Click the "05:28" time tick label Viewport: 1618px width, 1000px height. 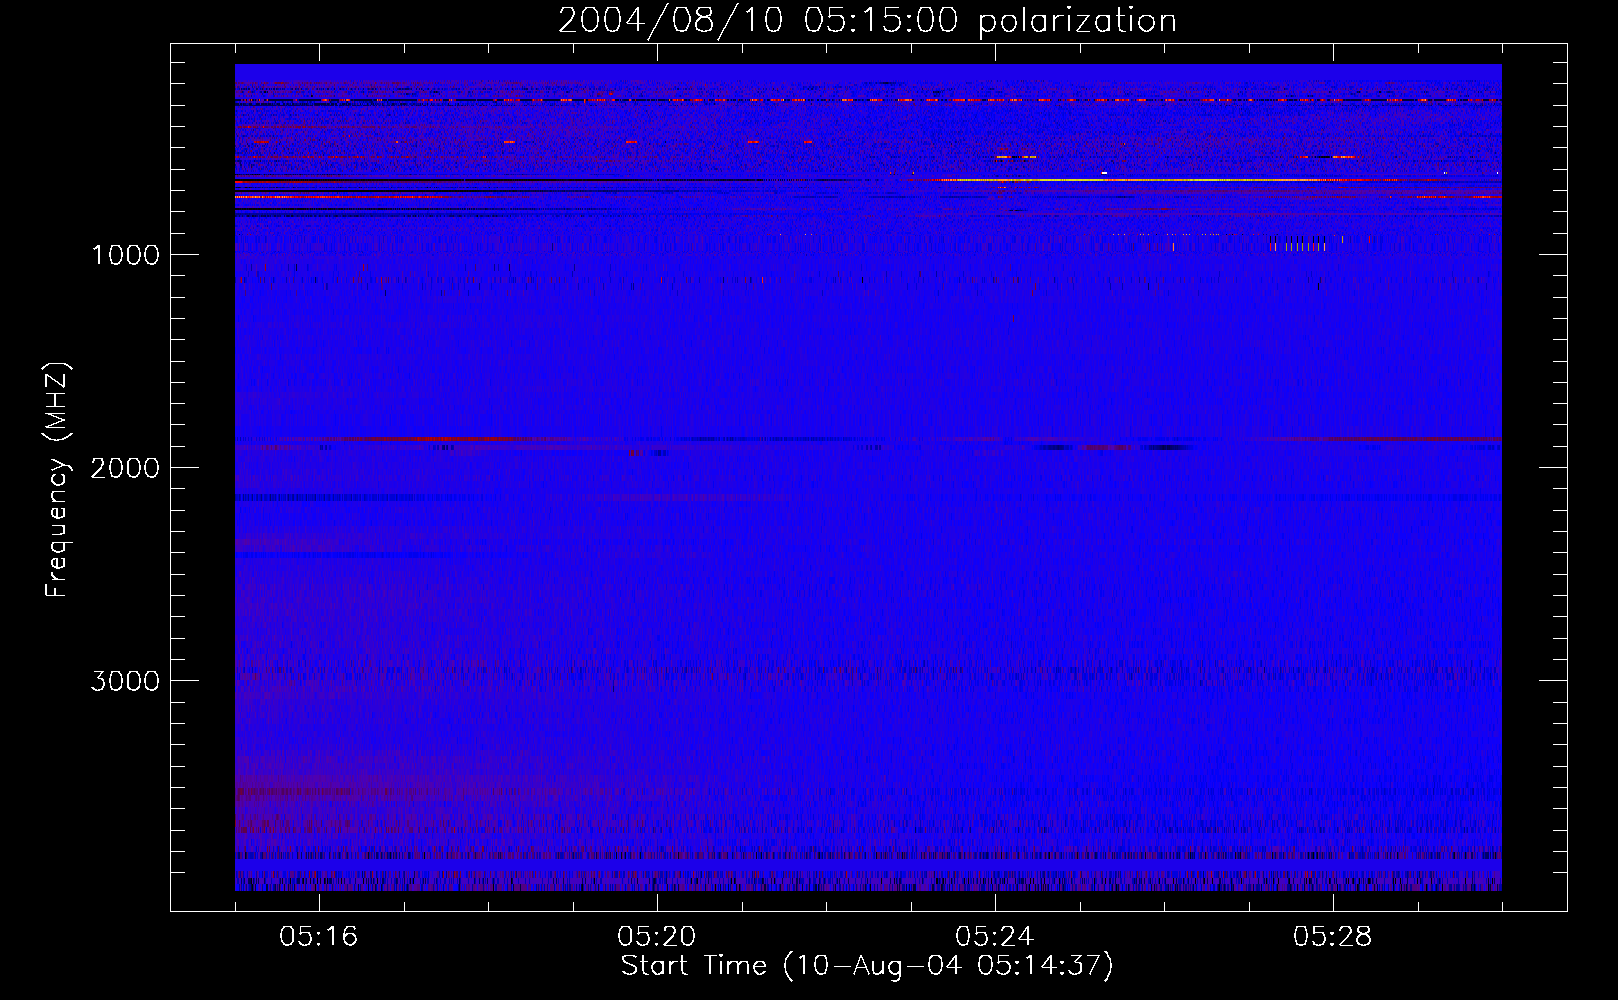click(x=1333, y=937)
